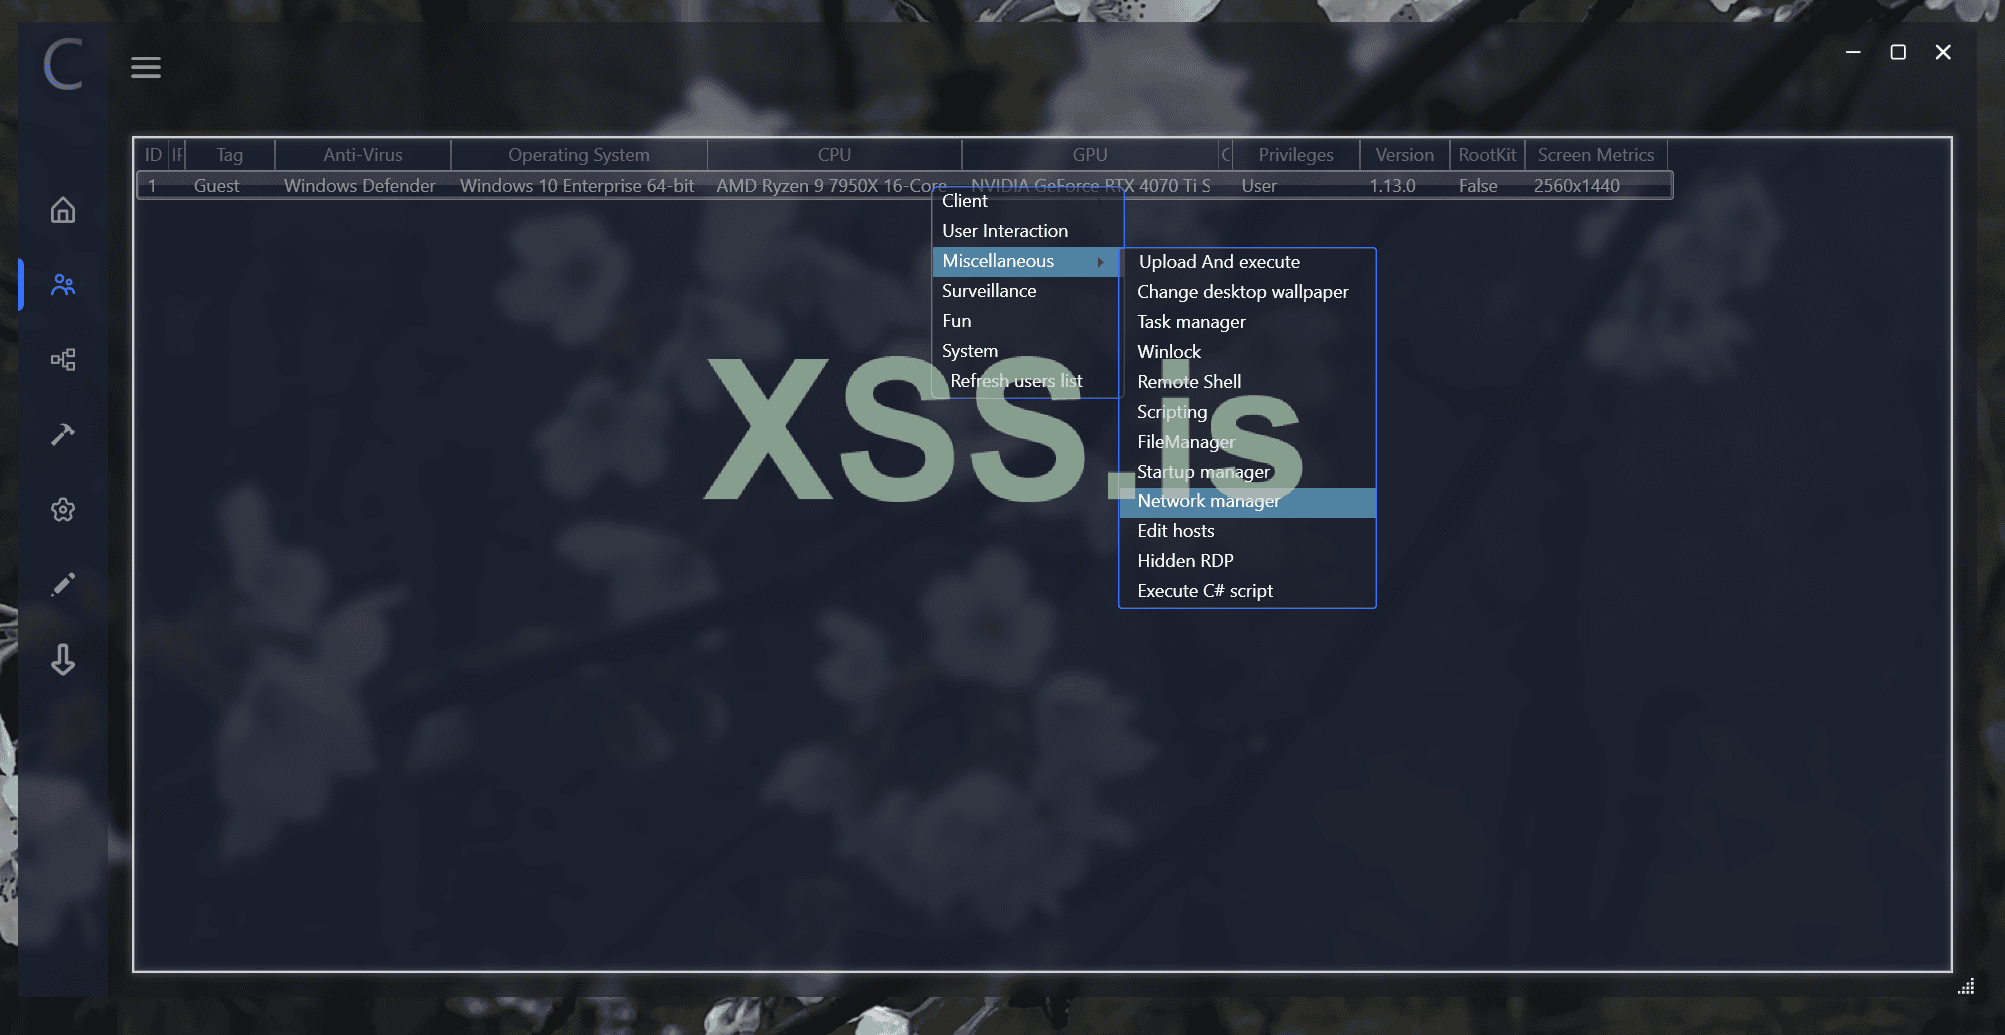Select Execute C# script
The height and width of the screenshot is (1035, 2005).
click(x=1247, y=591)
